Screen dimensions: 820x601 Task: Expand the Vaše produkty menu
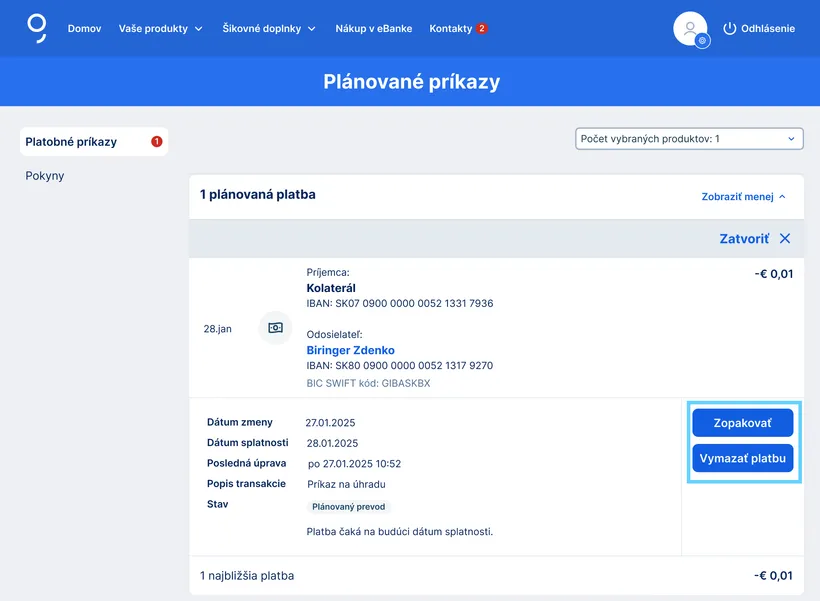(160, 29)
